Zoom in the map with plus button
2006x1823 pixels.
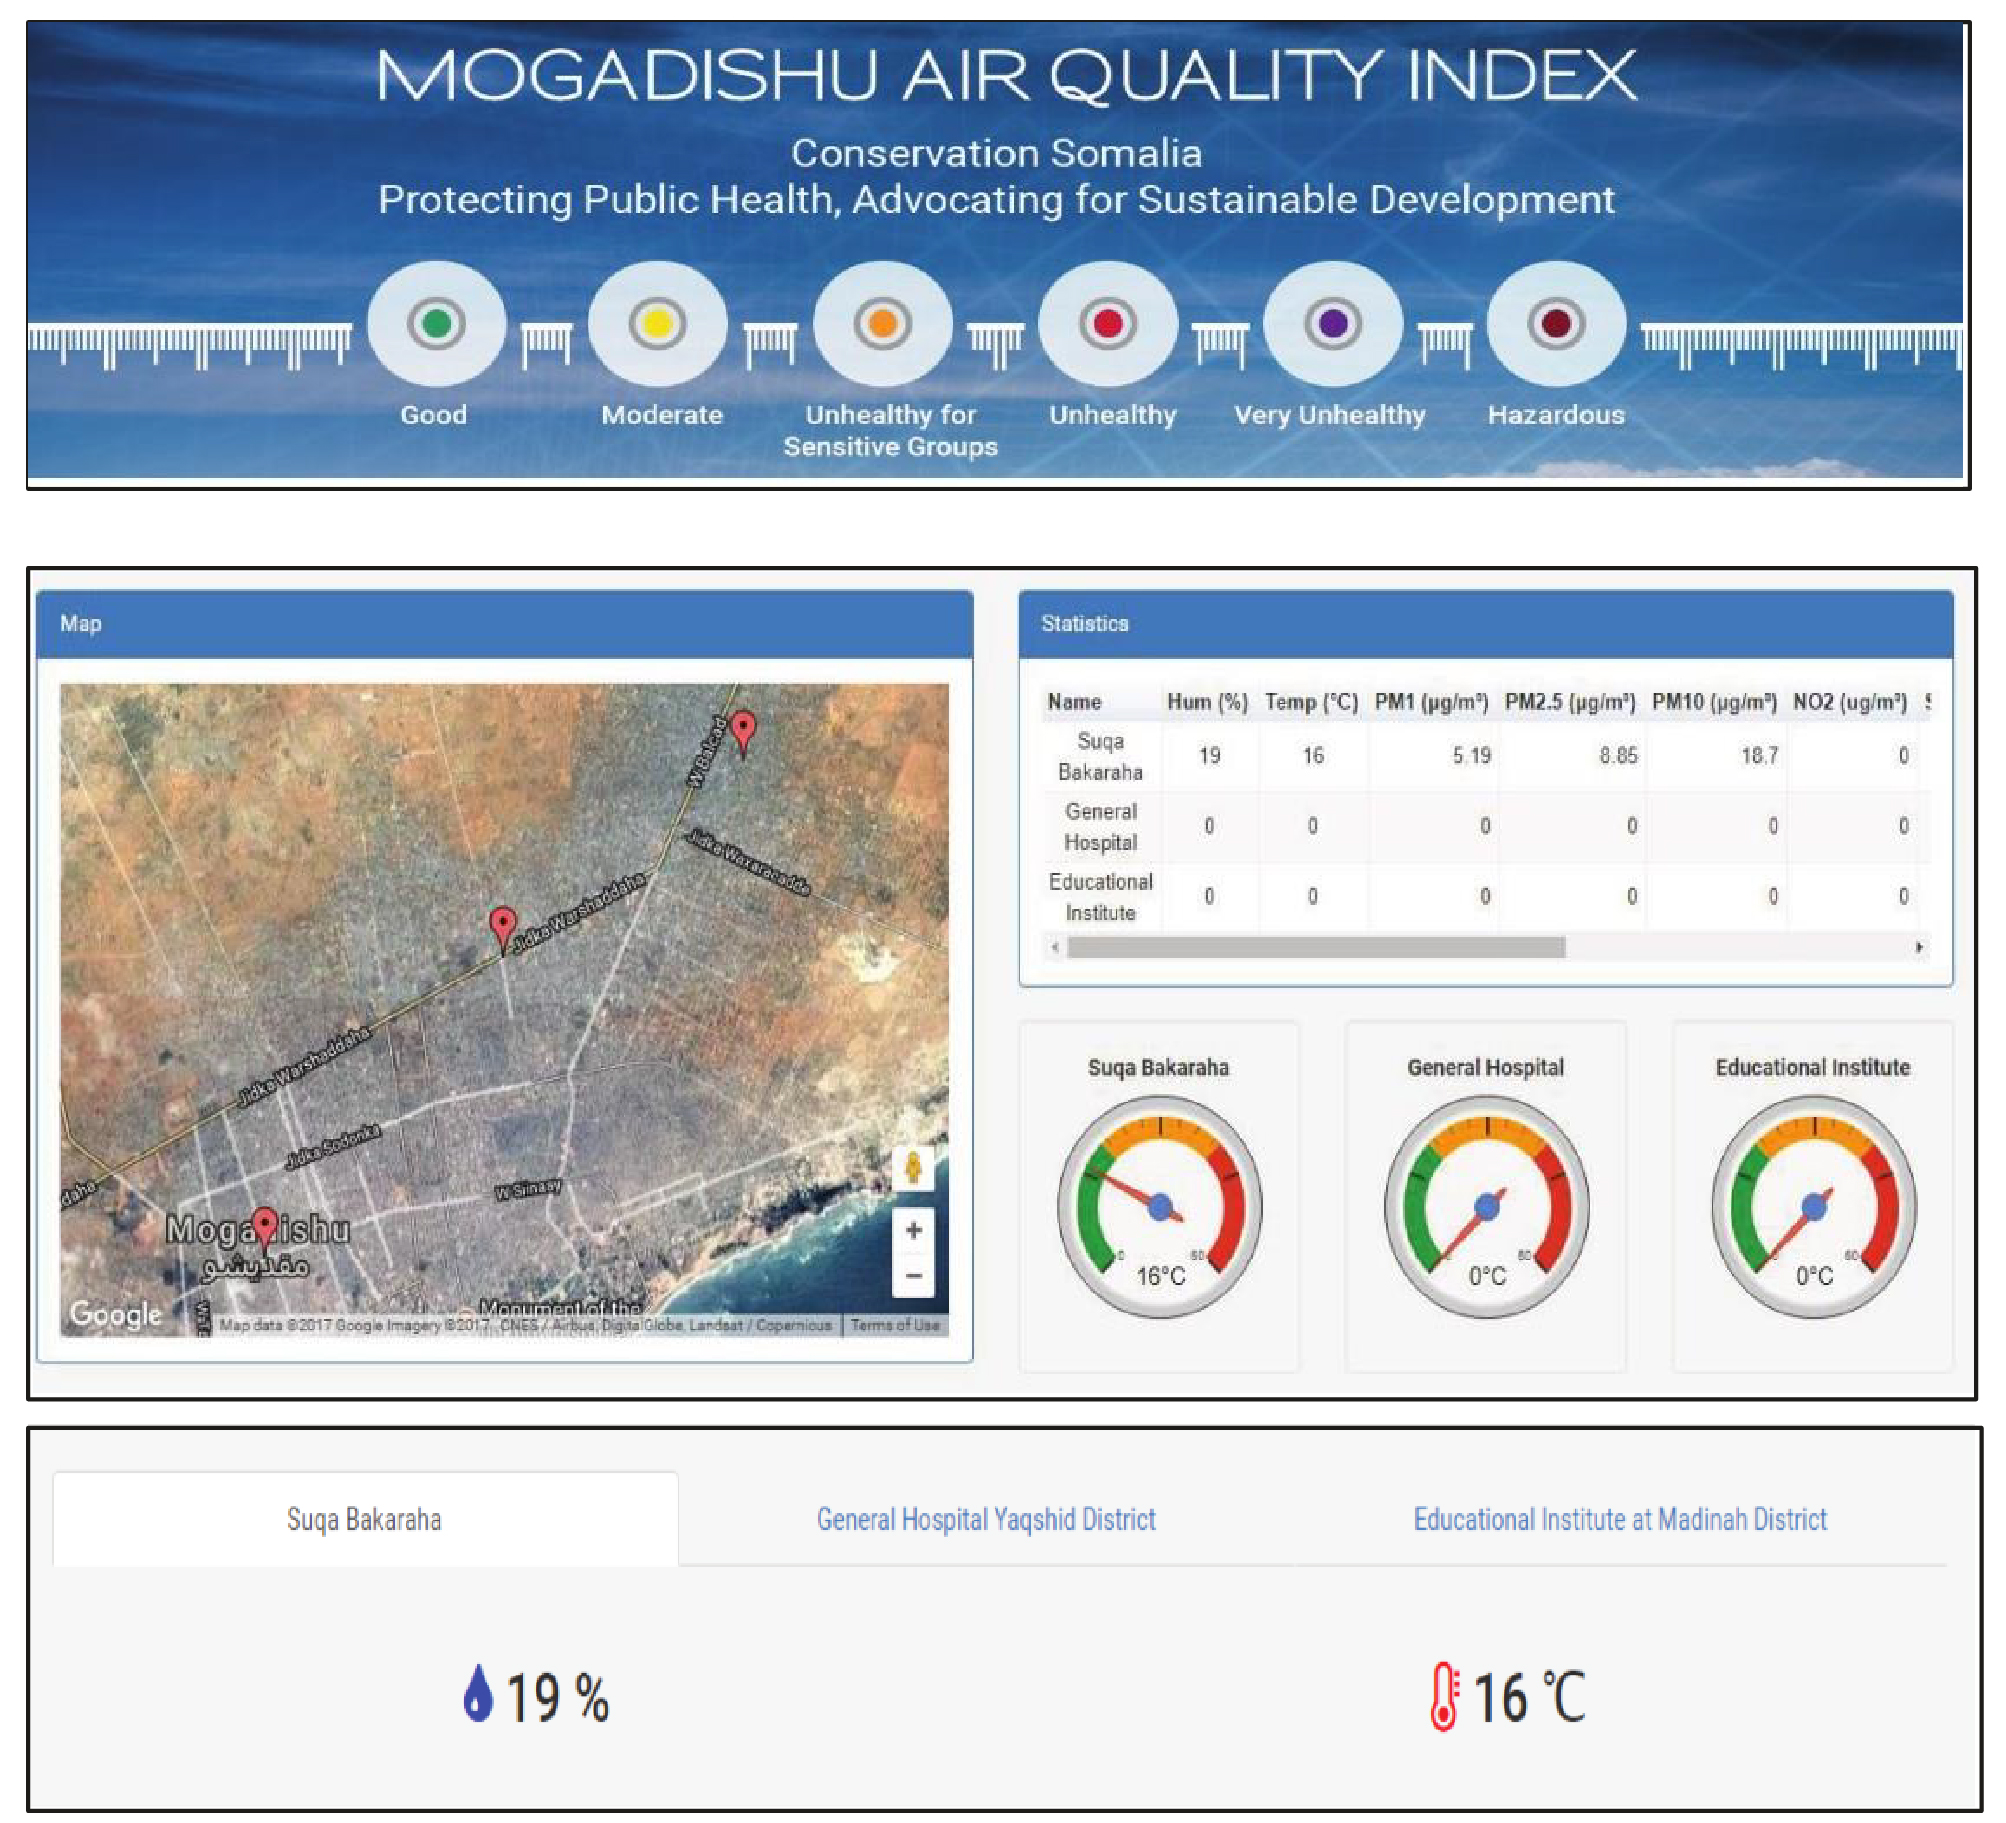pyautogui.click(x=913, y=1231)
